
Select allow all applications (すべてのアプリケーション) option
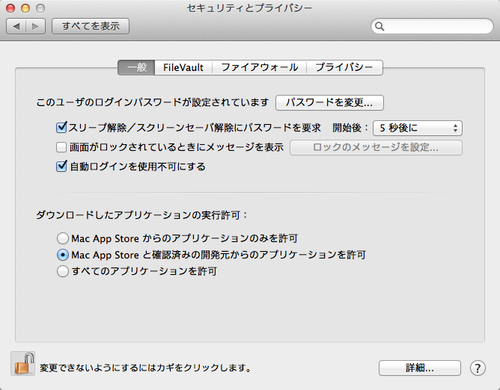pos(63,271)
